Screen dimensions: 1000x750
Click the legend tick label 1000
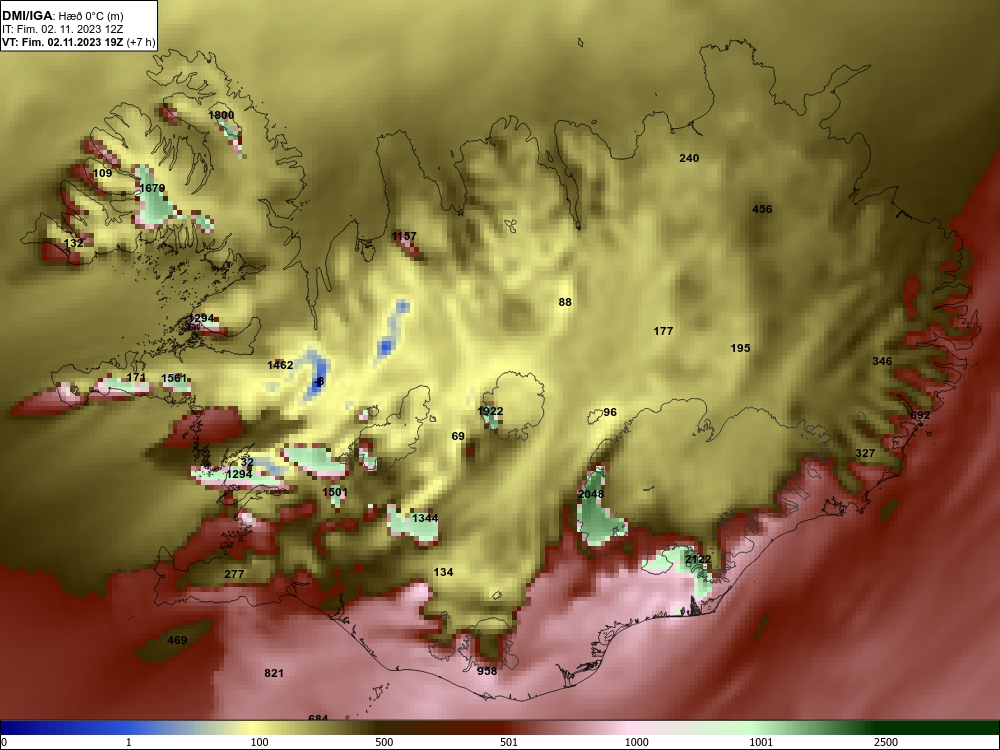pos(636,742)
